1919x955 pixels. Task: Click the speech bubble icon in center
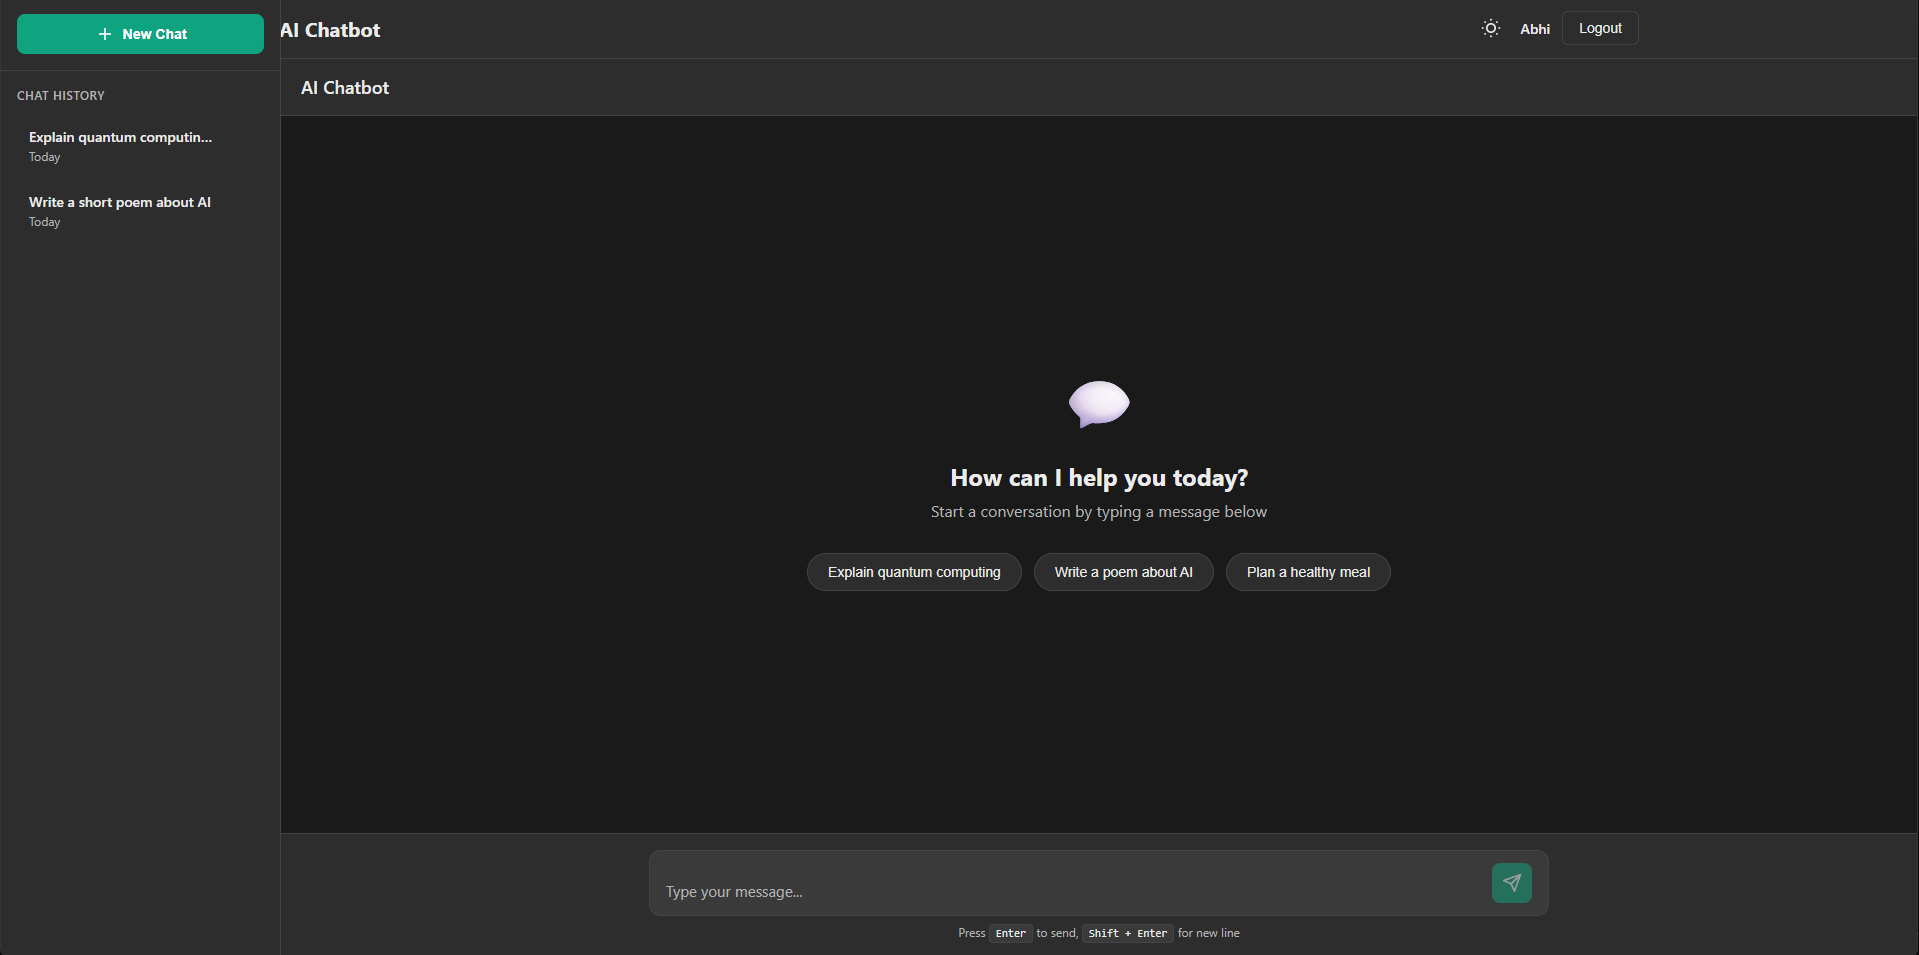click(1098, 404)
